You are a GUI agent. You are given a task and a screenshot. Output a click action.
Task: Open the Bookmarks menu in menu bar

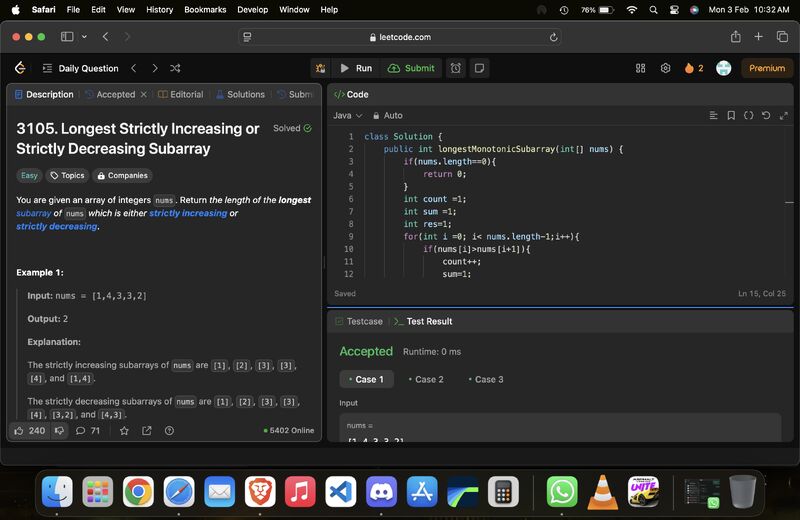(205, 10)
